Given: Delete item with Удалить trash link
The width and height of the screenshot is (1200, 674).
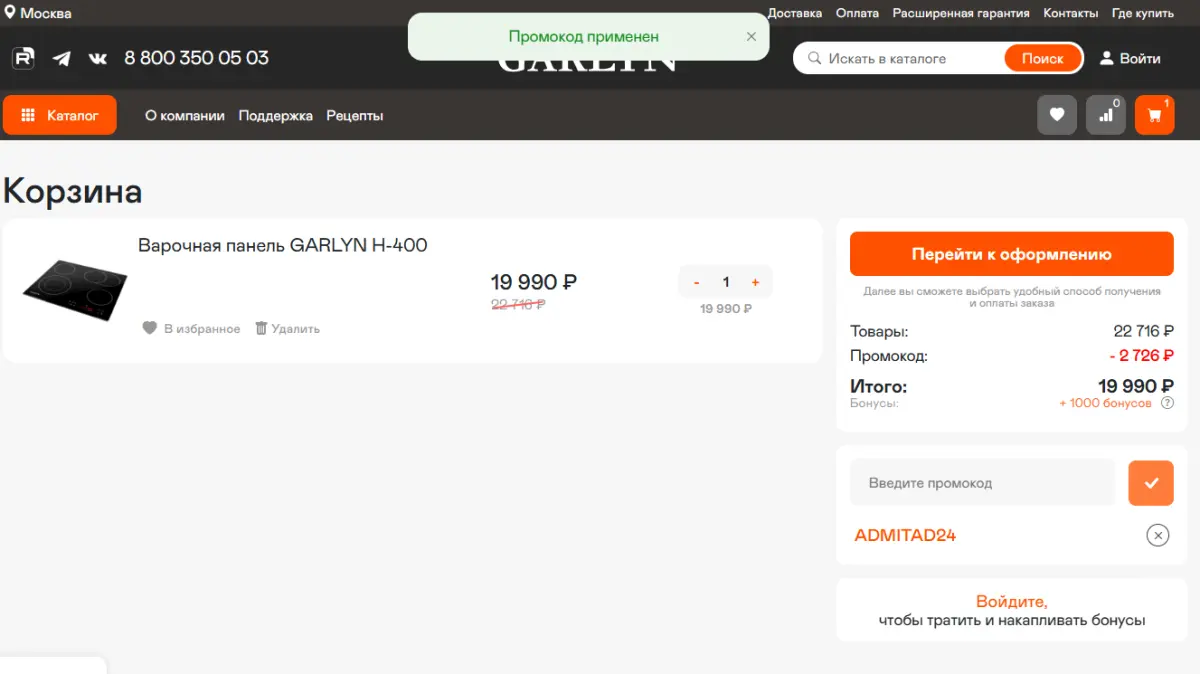Looking at the screenshot, I should [288, 328].
